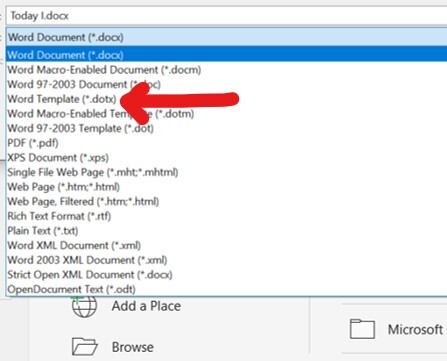This screenshot has height=361, width=447.
Task: Pick Plain Text (*.txt)
Action: pyautogui.click(x=43, y=231)
